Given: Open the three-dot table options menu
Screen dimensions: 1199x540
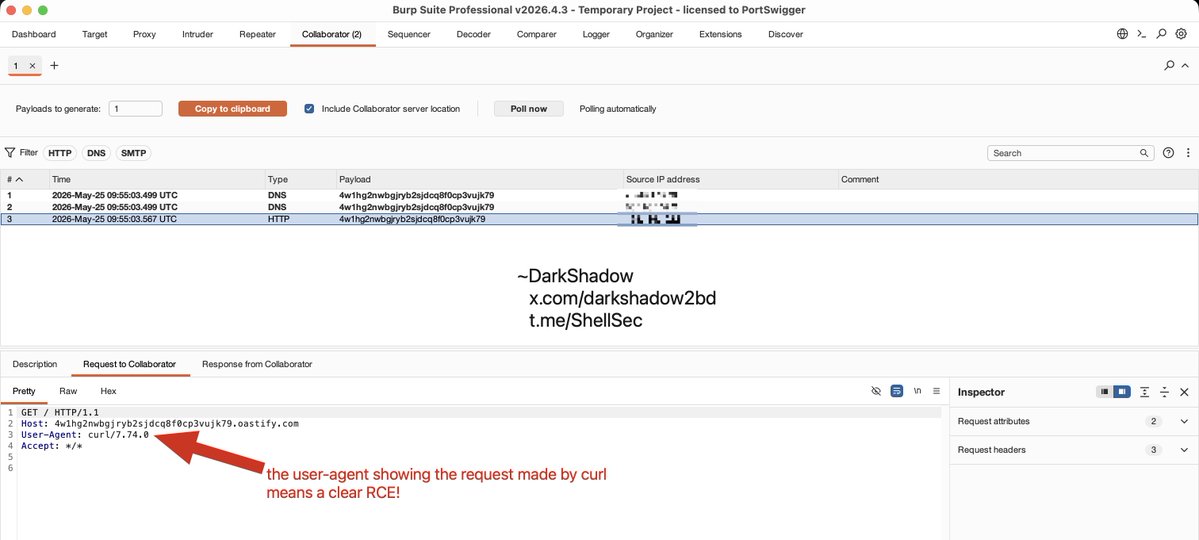Looking at the screenshot, I should click(1188, 153).
